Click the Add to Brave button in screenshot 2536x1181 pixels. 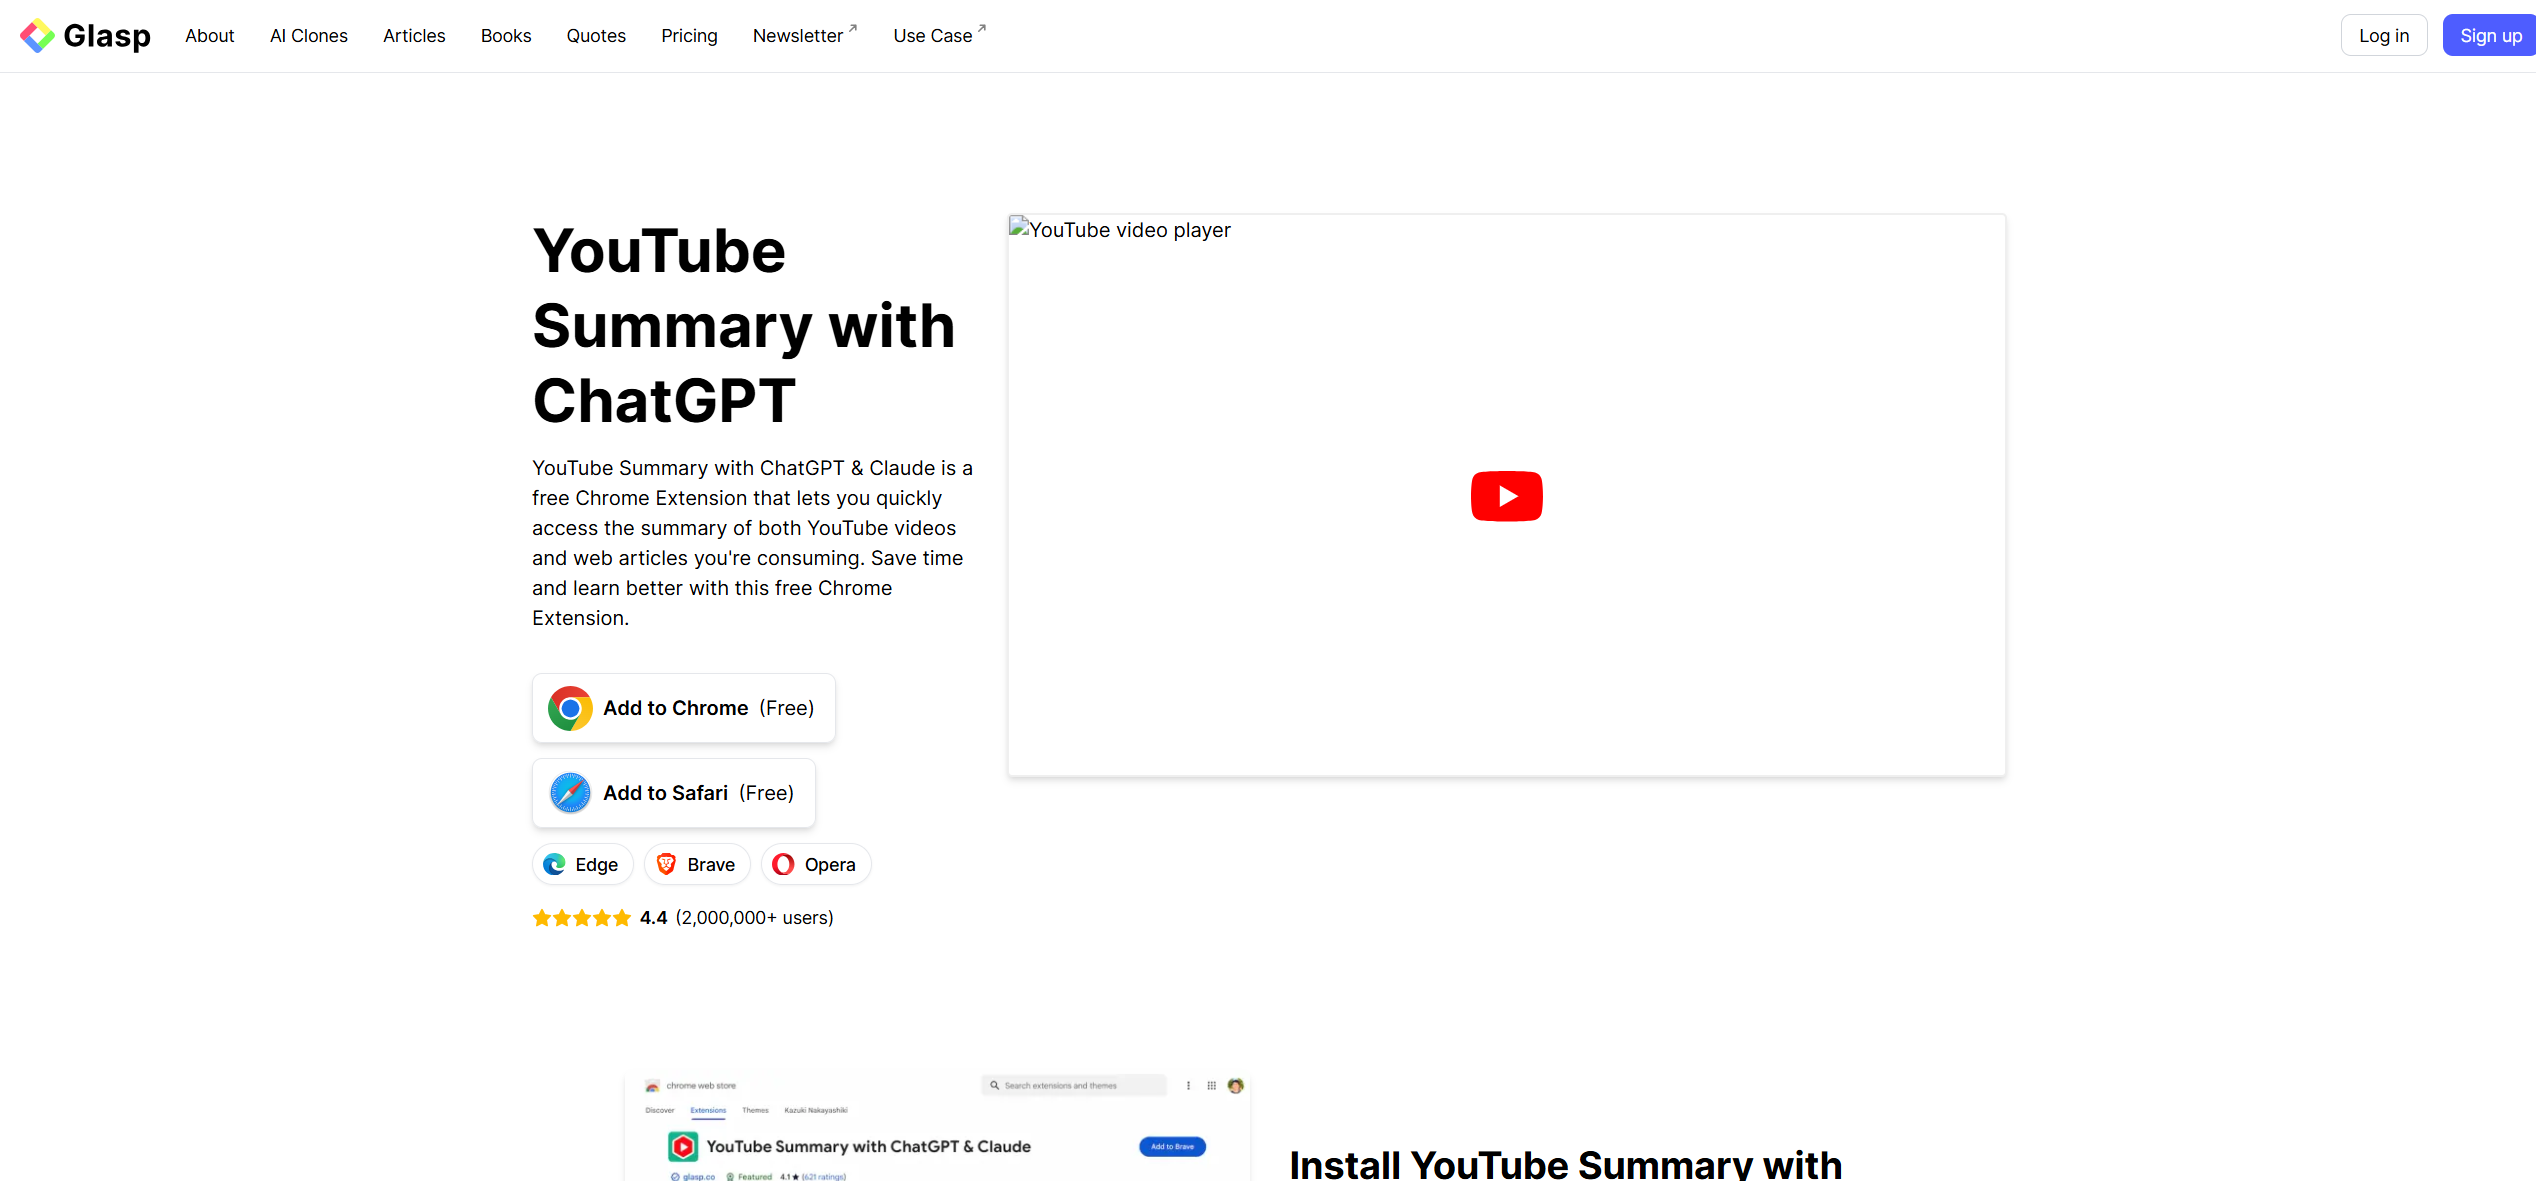tap(1172, 1147)
